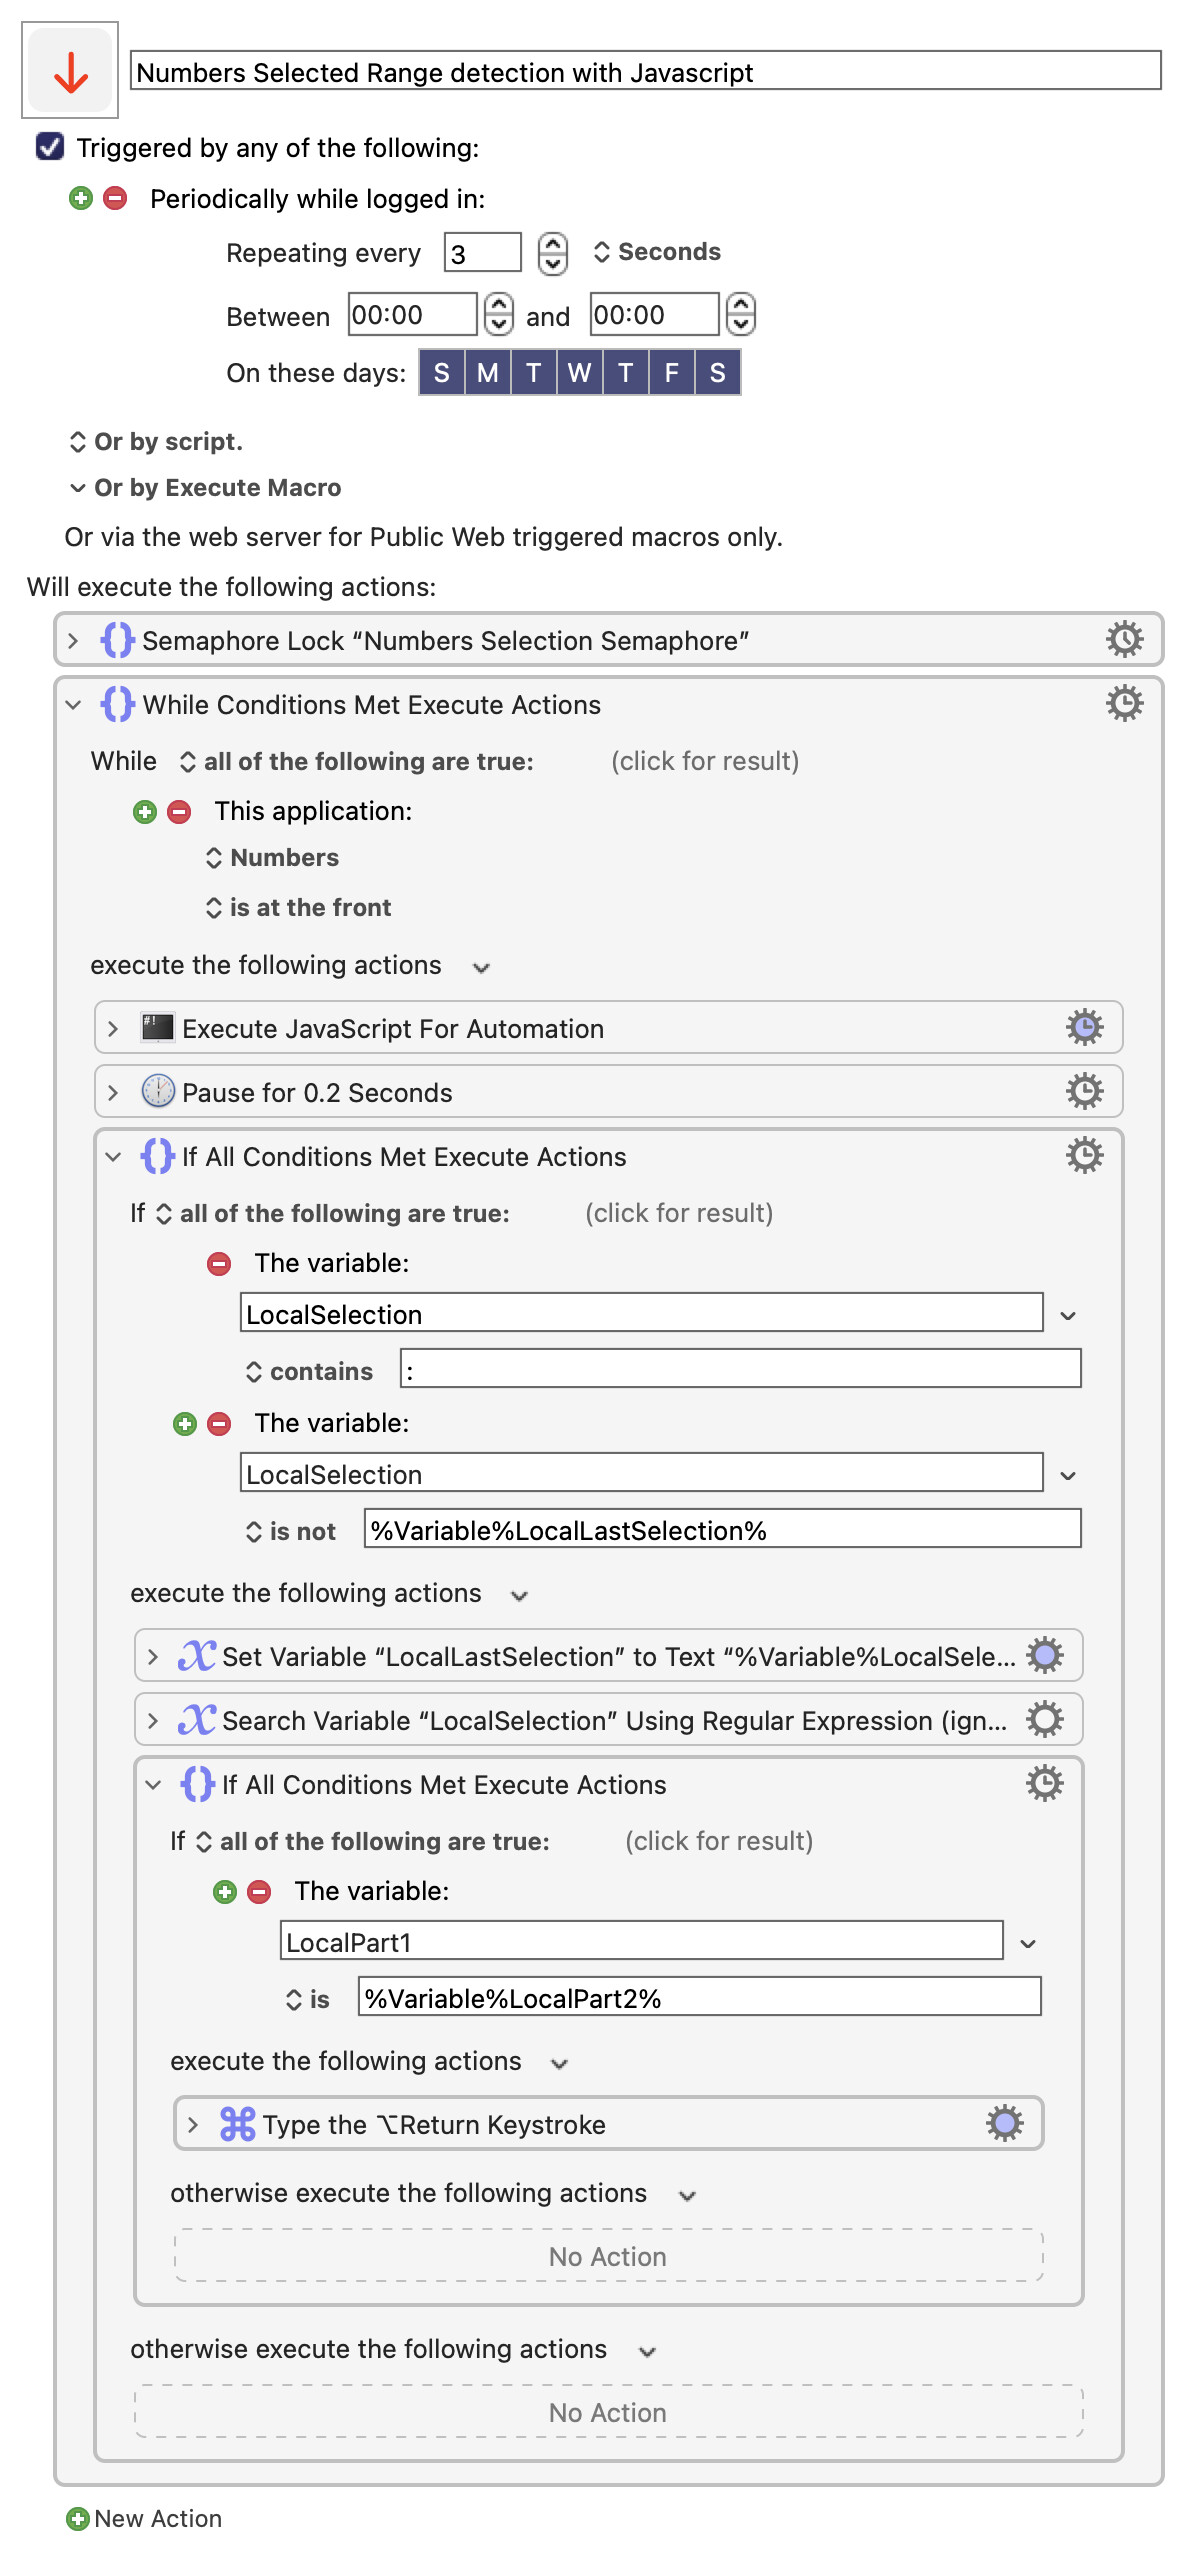Open gear menu for Type Return Keystroke action
Image resolution: width=1186 pixels, height=2552 pixels.
[1004, 2123]
